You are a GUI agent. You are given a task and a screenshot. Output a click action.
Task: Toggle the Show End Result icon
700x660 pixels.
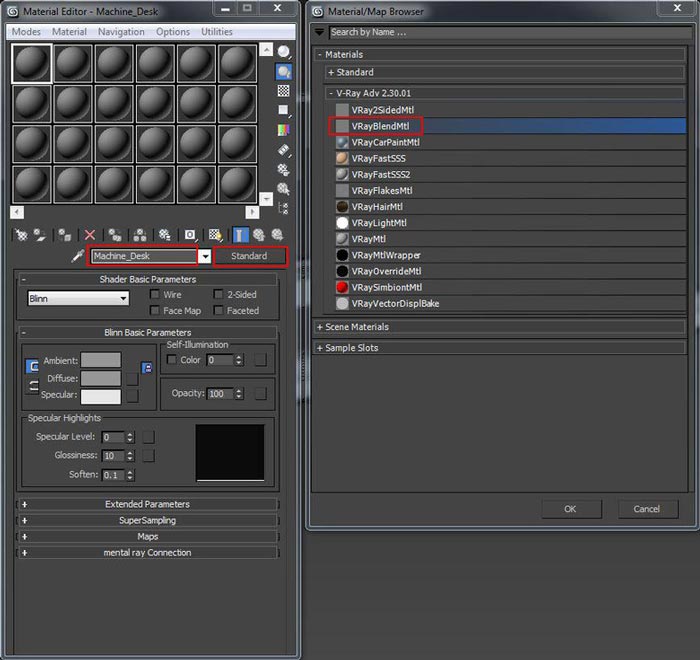(x=240, y=234)
